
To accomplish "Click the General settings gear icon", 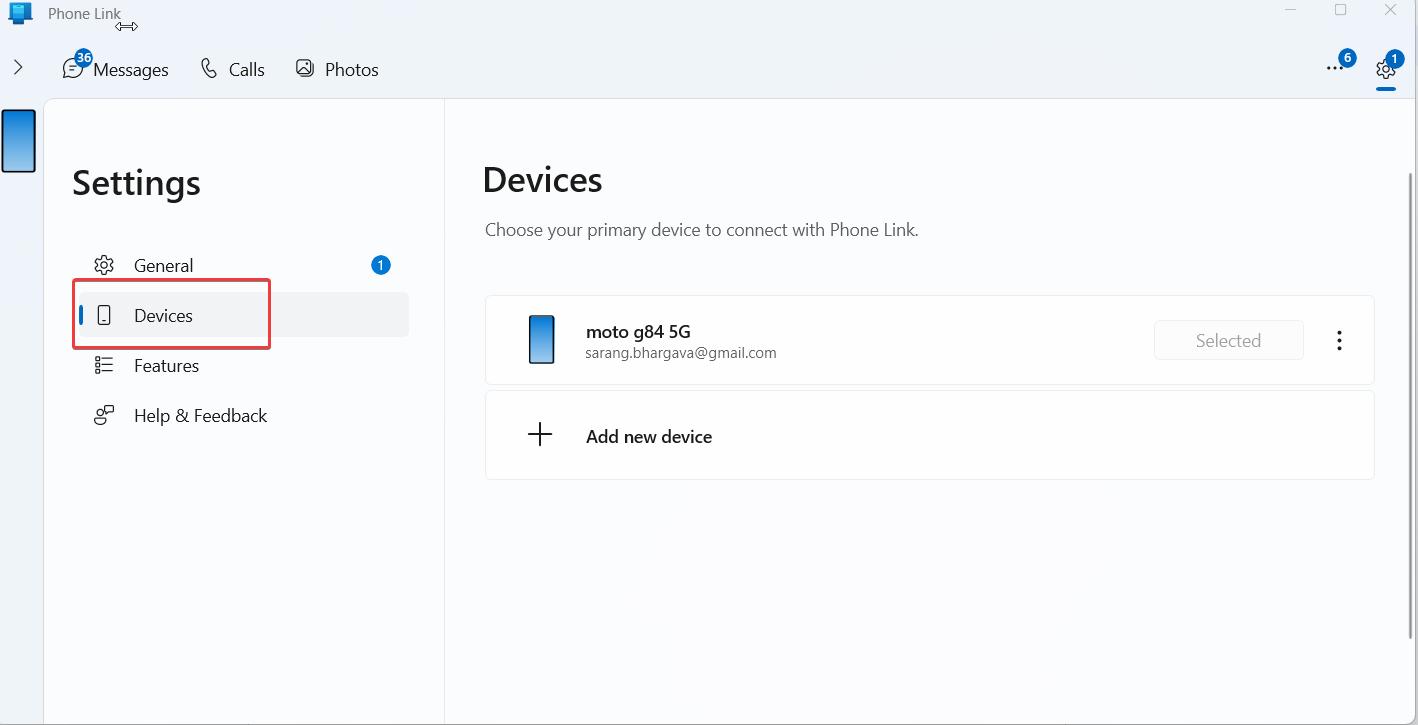I will coord(103,265).
